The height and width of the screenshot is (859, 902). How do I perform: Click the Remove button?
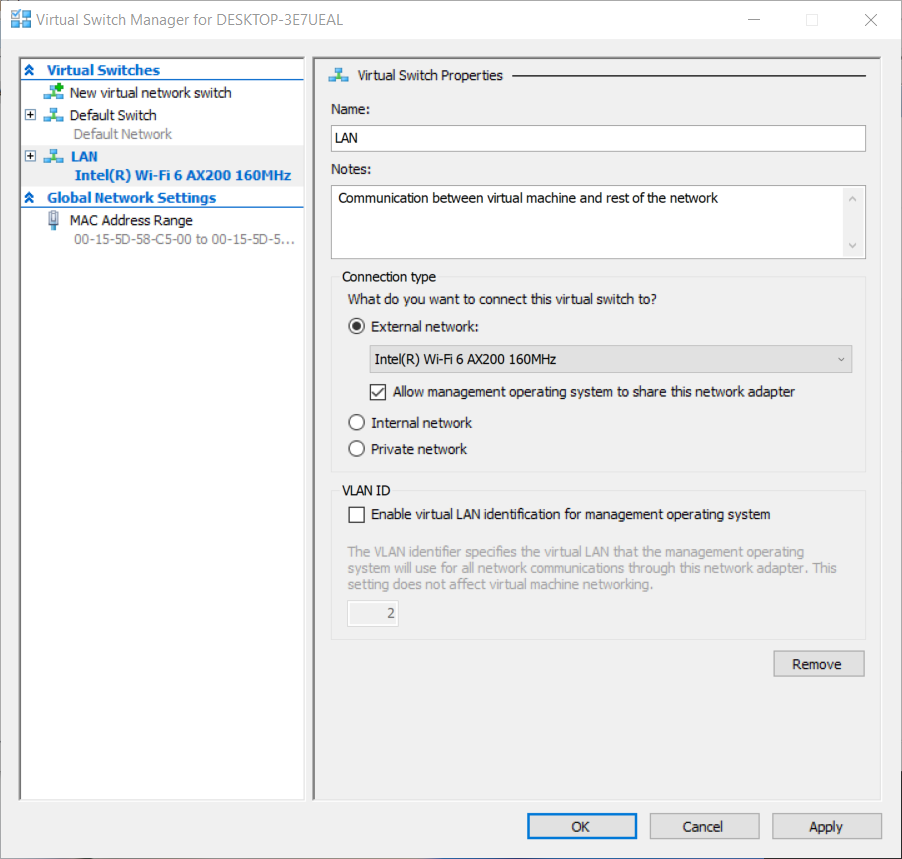818,664
